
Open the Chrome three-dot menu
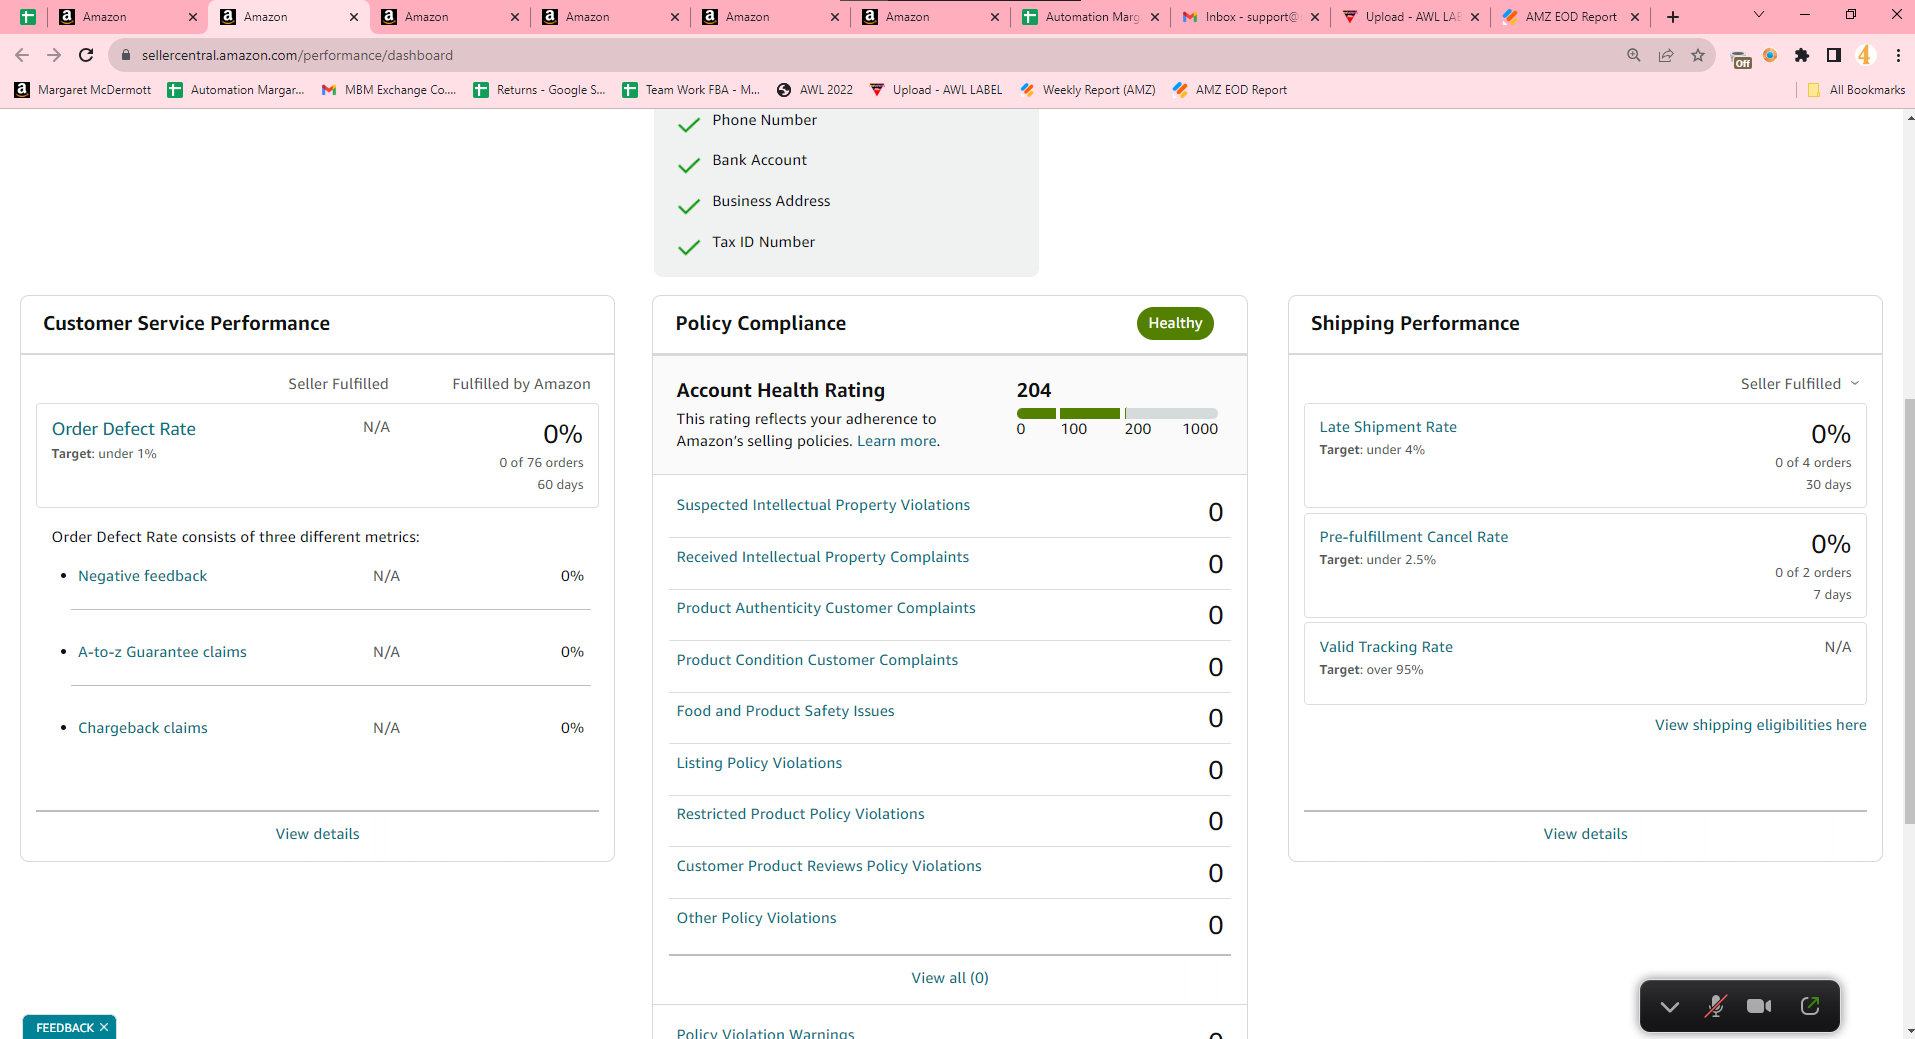pos(1898,55)
